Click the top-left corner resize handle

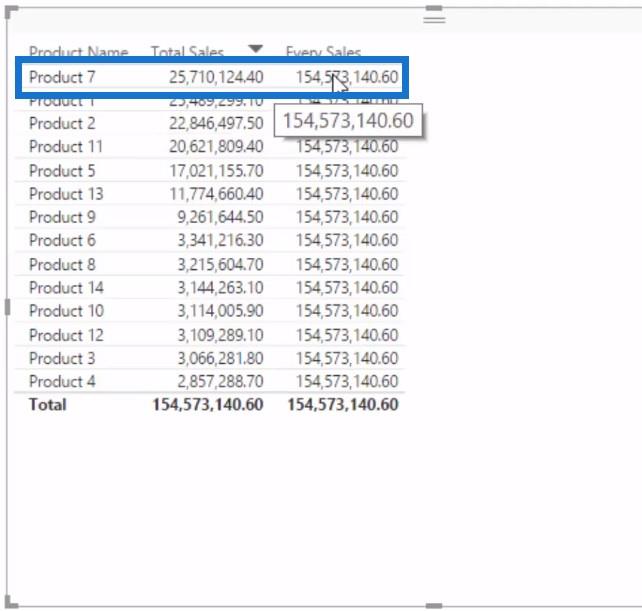pyautogui.click(x=11, y=12)
